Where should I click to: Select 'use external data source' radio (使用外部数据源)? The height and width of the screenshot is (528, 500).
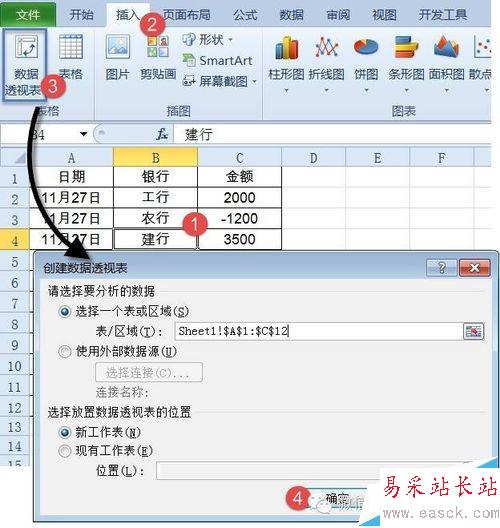pos(64,352)
